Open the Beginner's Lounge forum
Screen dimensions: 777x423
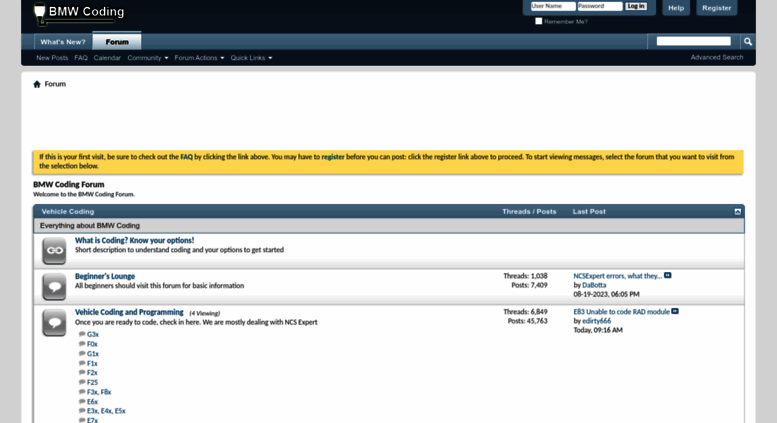[105, 276]
